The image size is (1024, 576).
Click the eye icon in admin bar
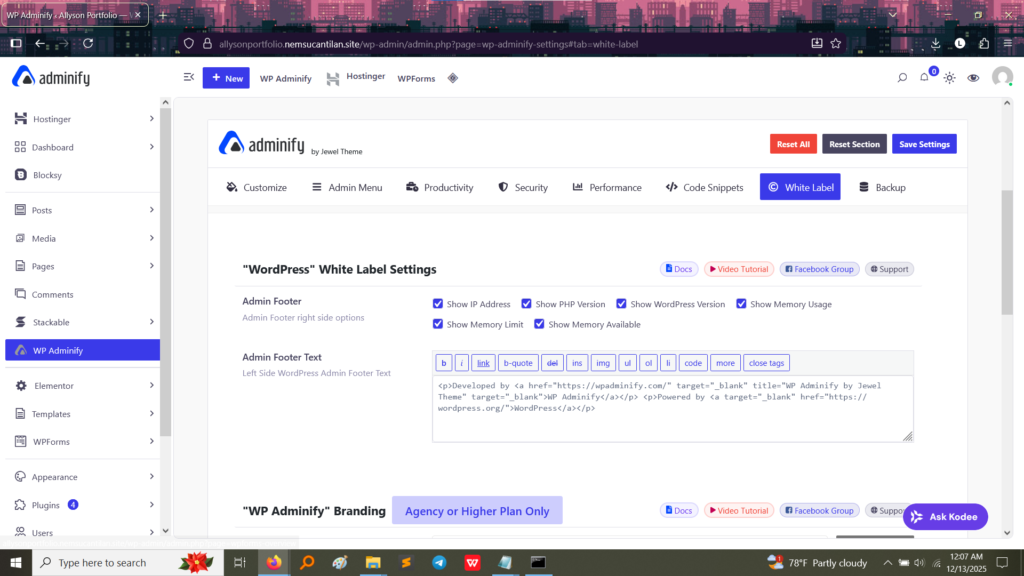point(973,78)
